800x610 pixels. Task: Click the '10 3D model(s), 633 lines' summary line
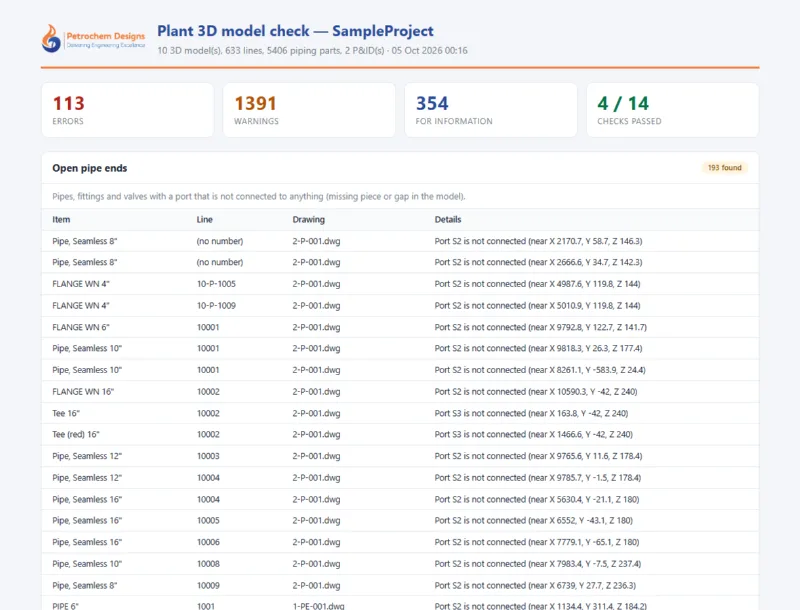tap(312, 50)
